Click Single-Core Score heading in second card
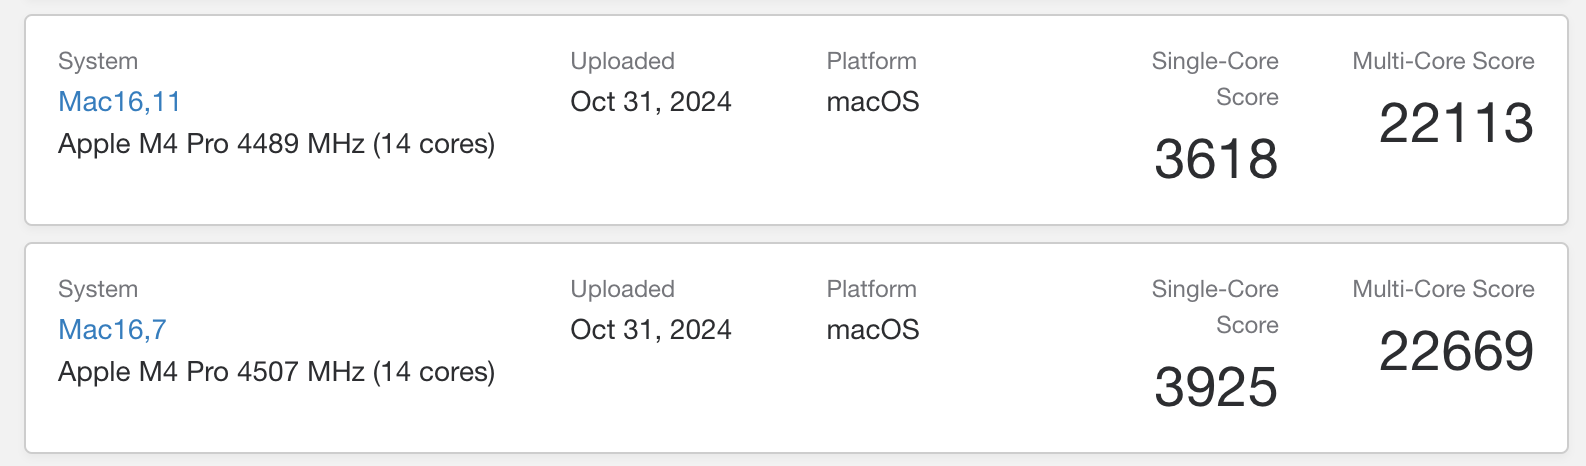 pyautogui.click(x=1215, y=307)
